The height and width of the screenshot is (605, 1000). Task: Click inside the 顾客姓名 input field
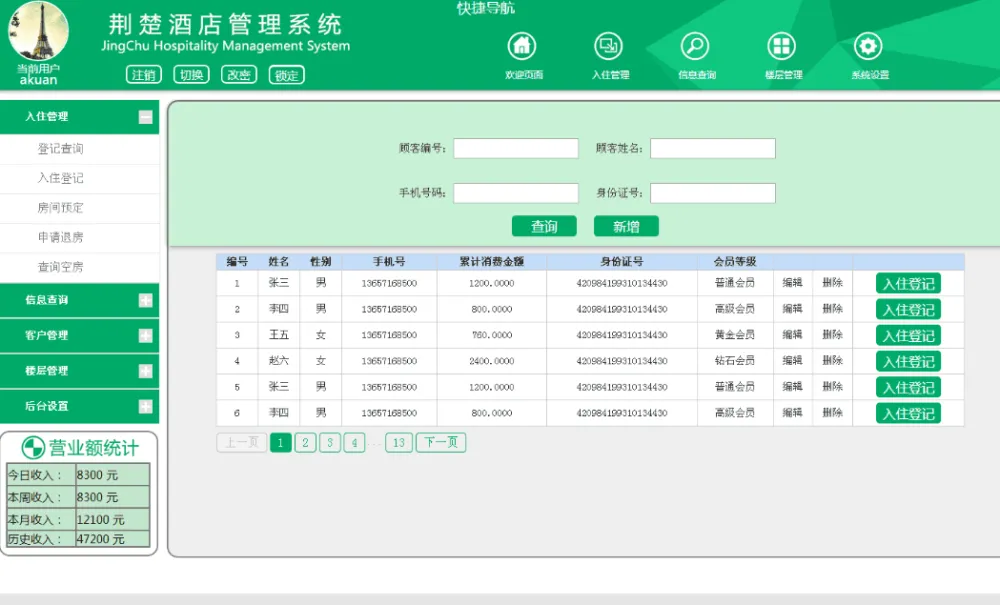[712, 148]
